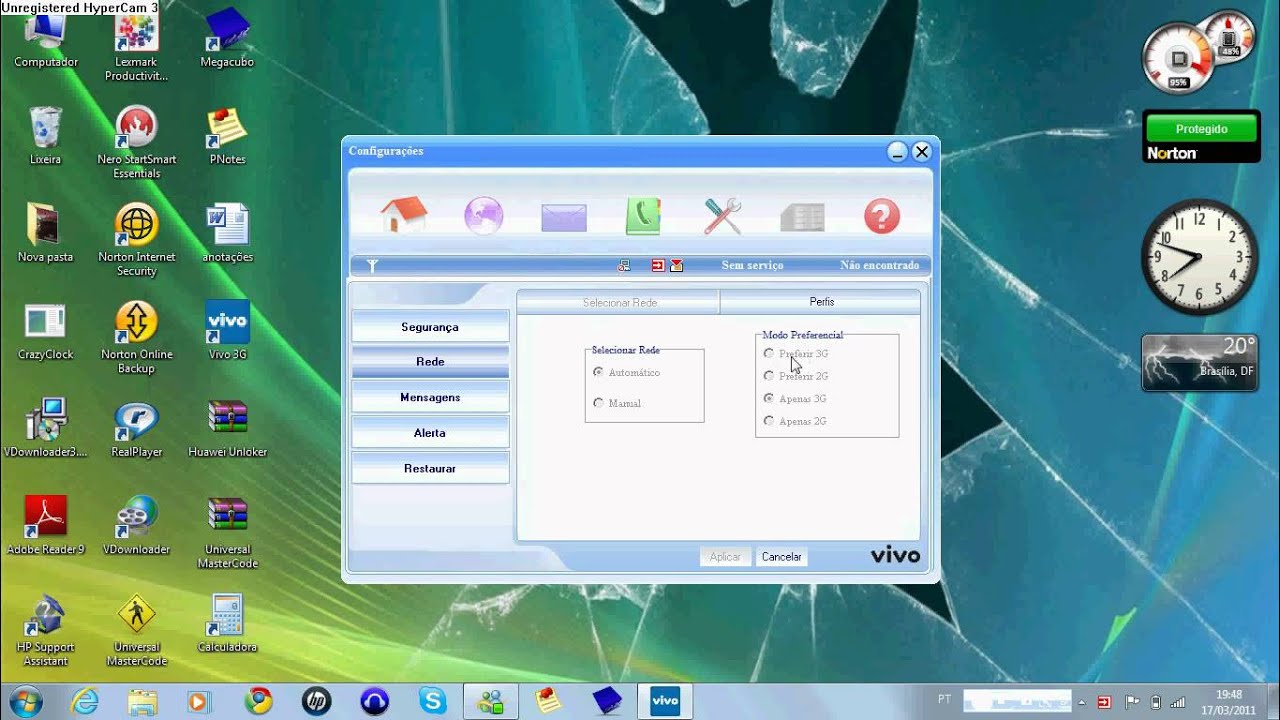Viewport: 1280px width, 720px height.
Task: Open the Lixeira recycle bin
Action: (x=46, y=136)
